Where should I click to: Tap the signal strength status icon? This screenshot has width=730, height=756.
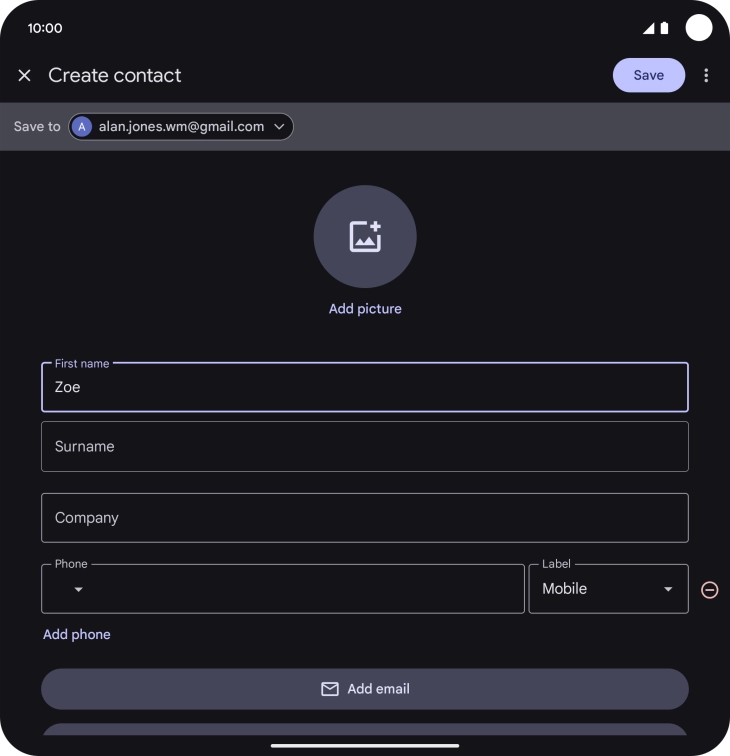pyautogui.click(x=649, y=28)
